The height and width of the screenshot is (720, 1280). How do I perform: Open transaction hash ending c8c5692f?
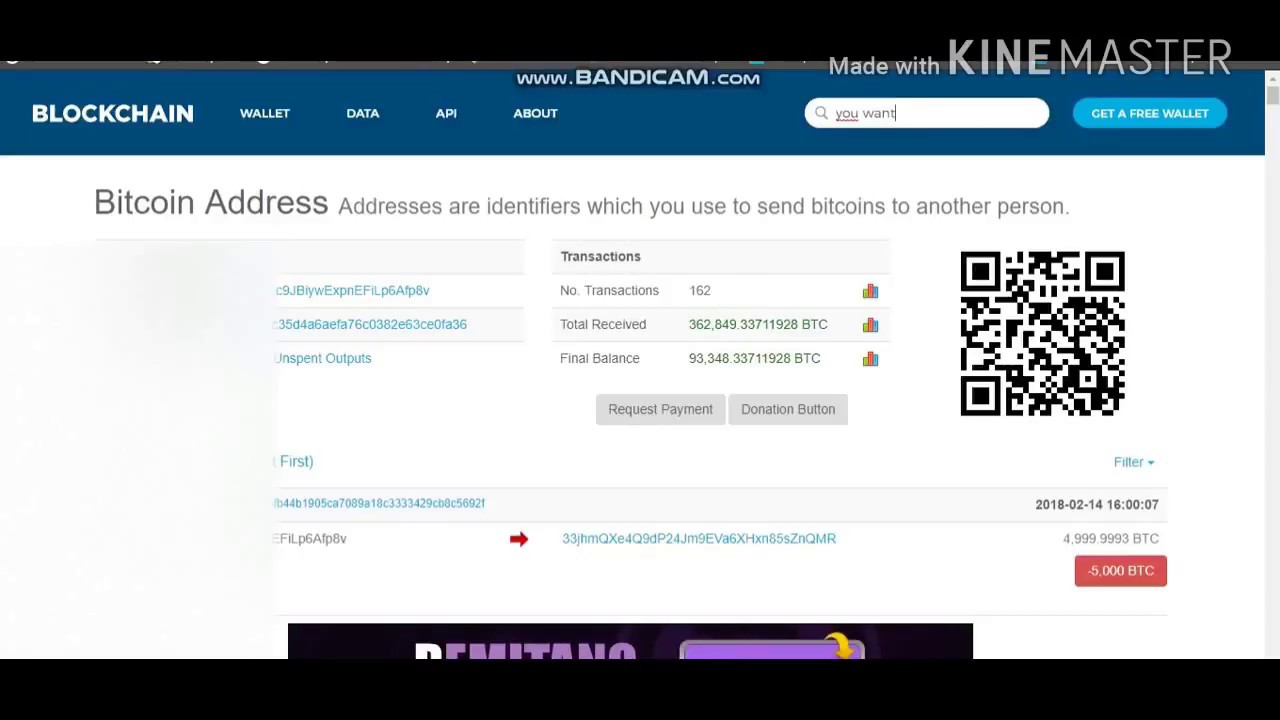coord(379,503)
